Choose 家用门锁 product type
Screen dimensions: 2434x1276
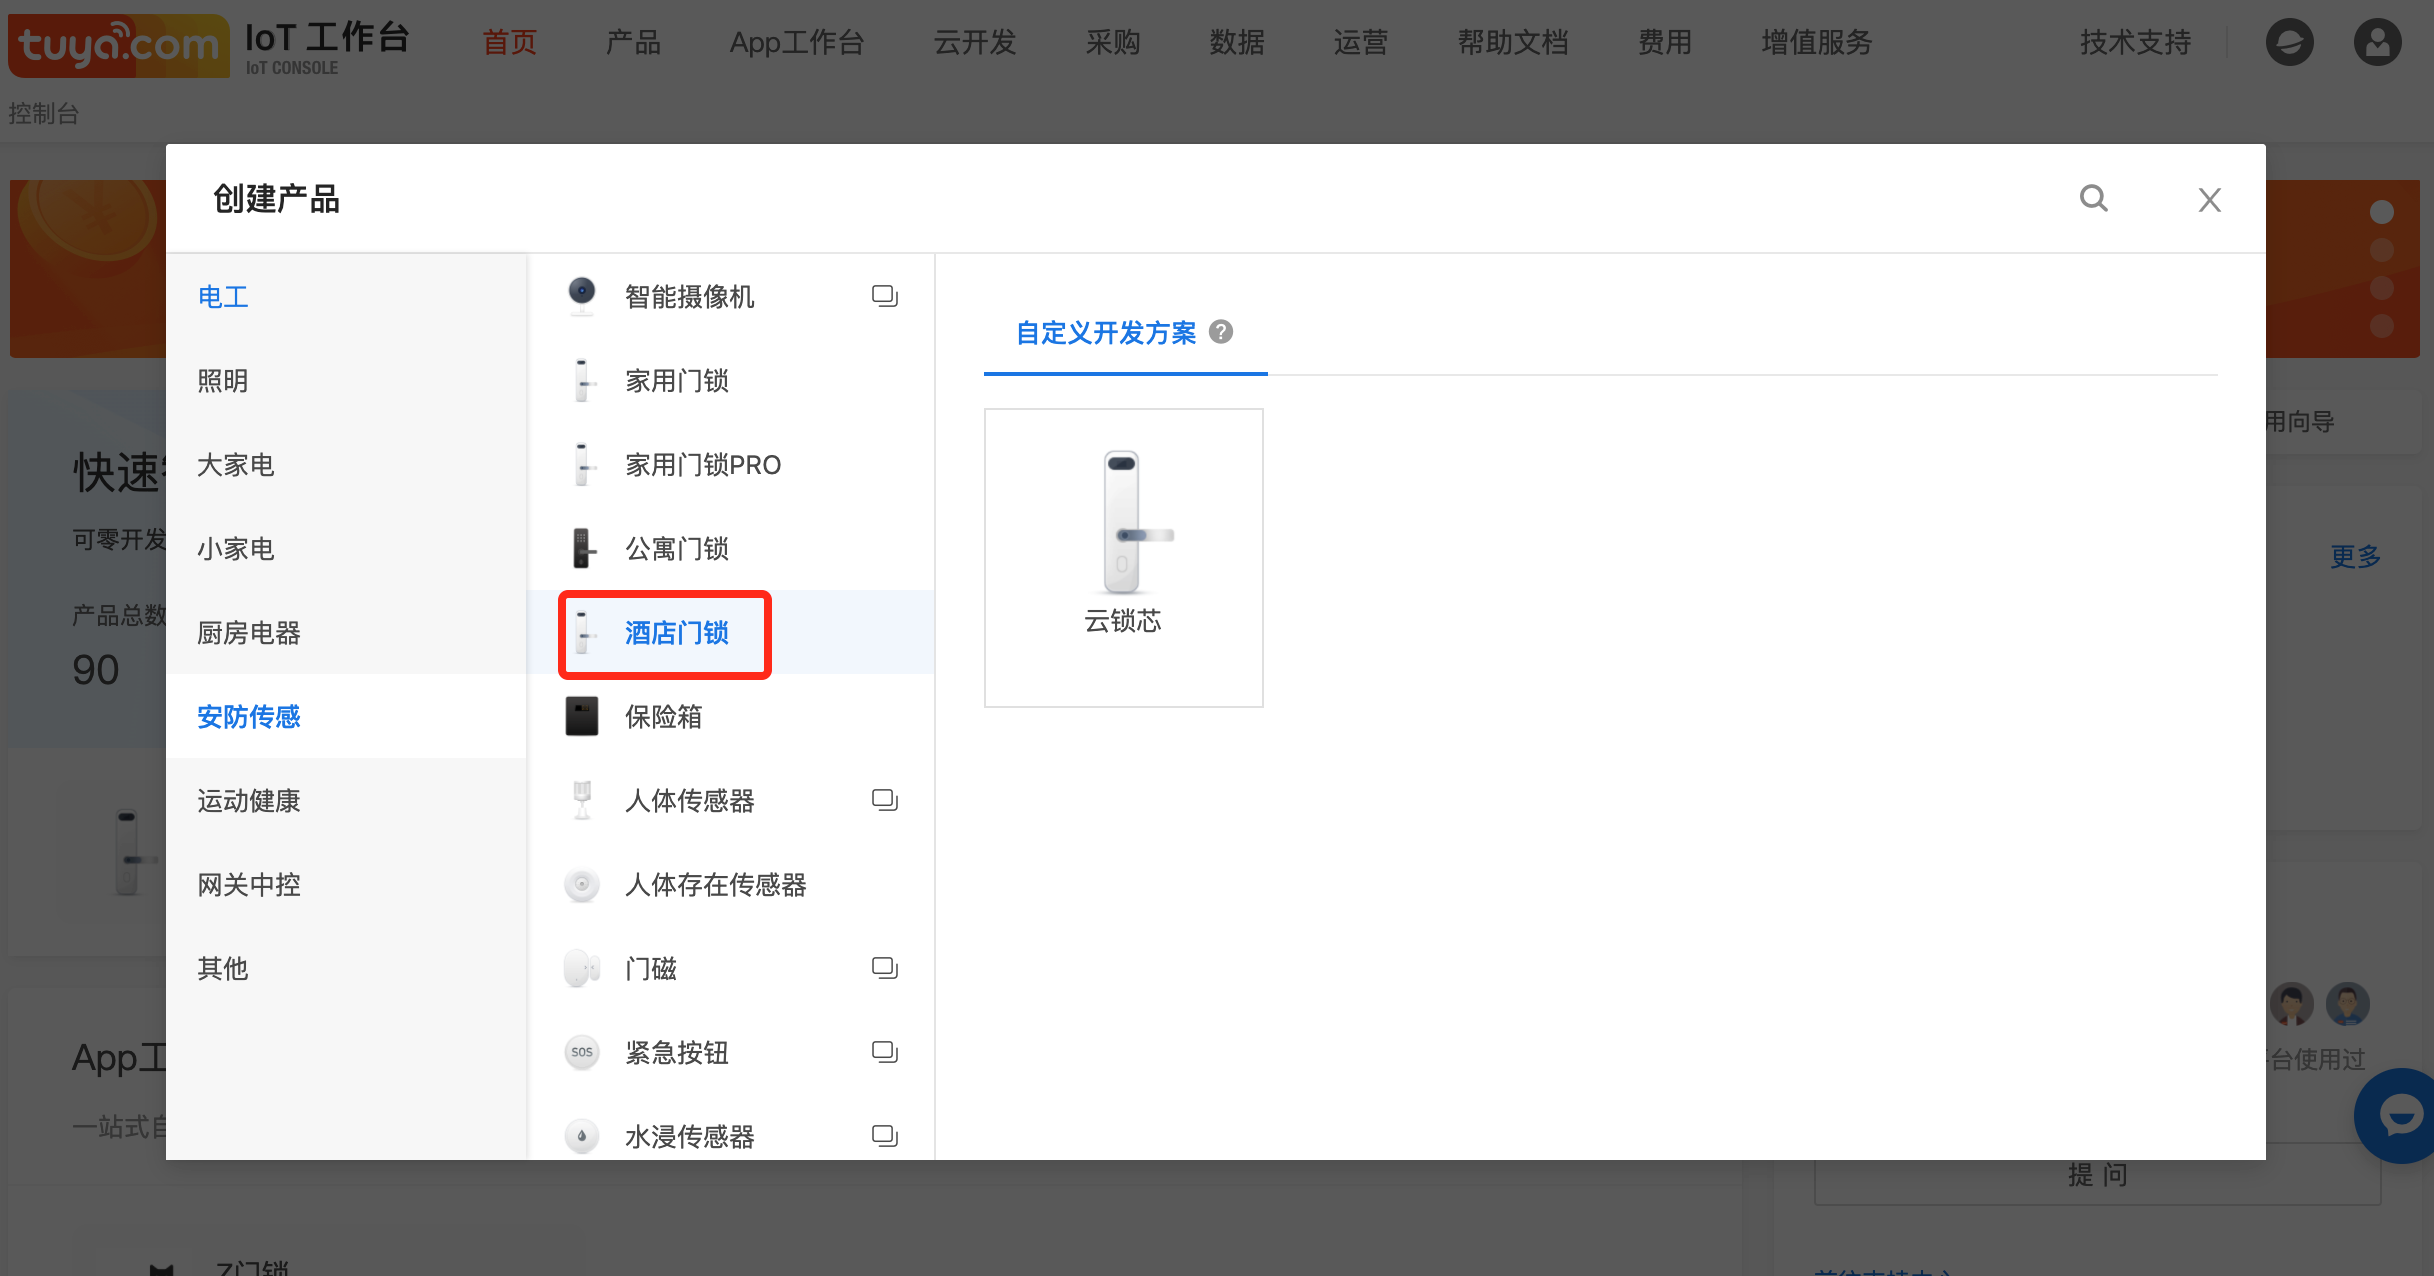tap(731, 380)
